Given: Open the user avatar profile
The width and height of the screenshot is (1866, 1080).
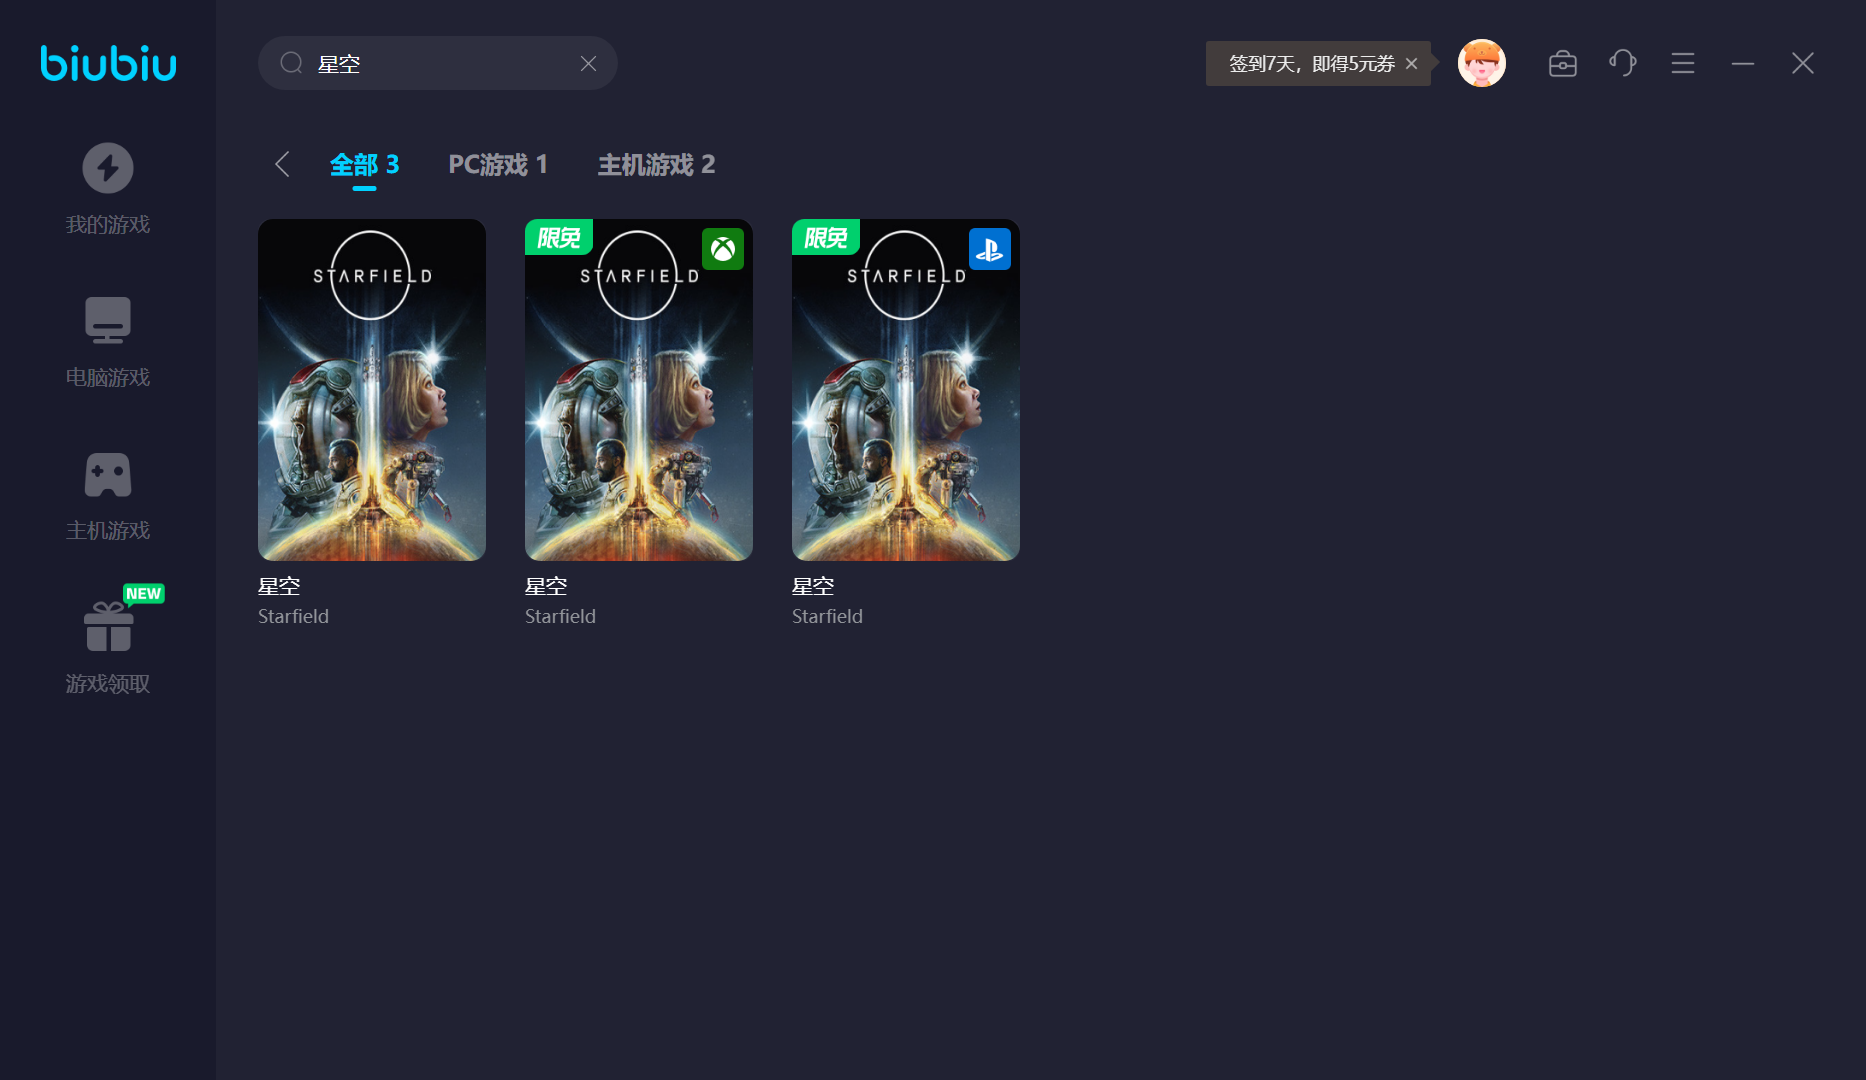Looking at the screenshot, I should point(1482,63).
